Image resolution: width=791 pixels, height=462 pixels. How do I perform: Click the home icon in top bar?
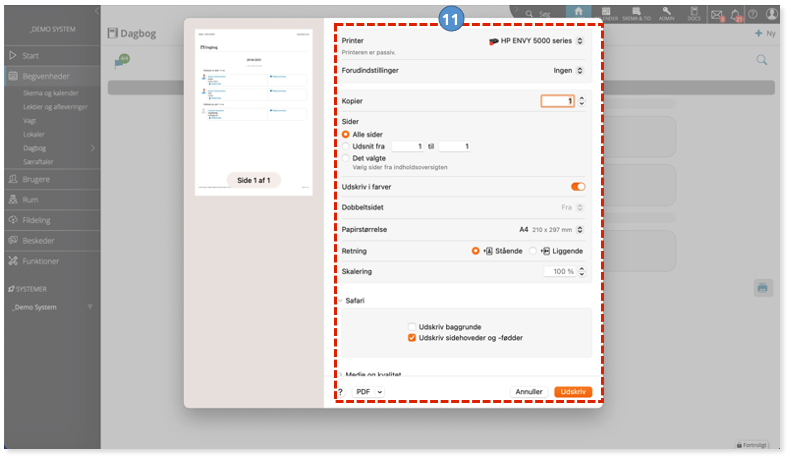578,13
